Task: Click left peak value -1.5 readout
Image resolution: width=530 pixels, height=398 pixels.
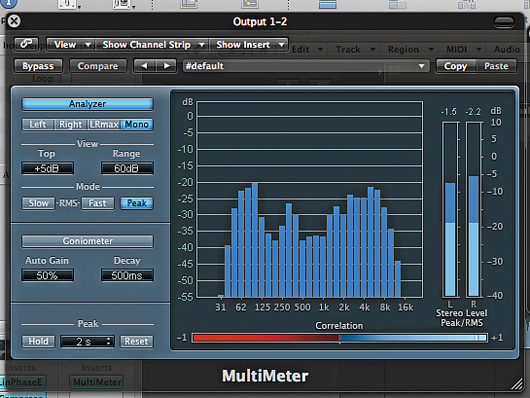Action: (449, 112)
